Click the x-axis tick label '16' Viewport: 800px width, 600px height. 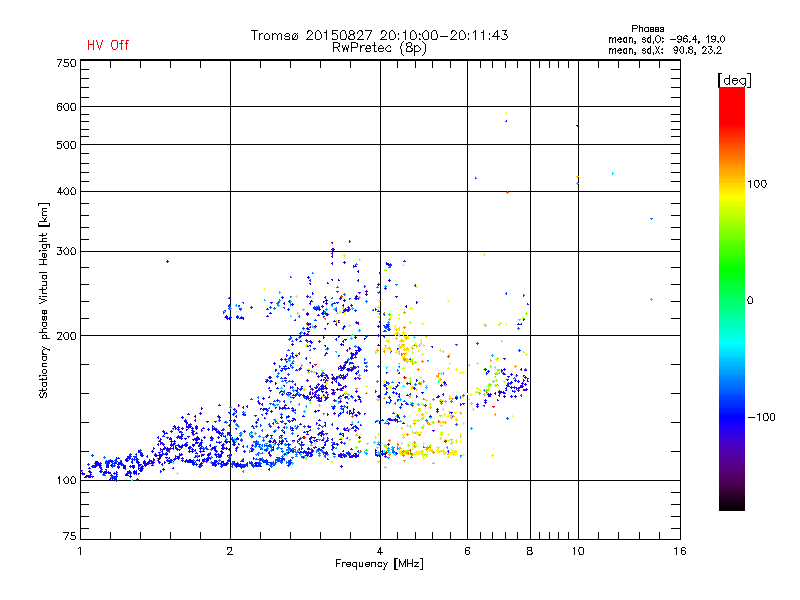[x=680, y=551]
